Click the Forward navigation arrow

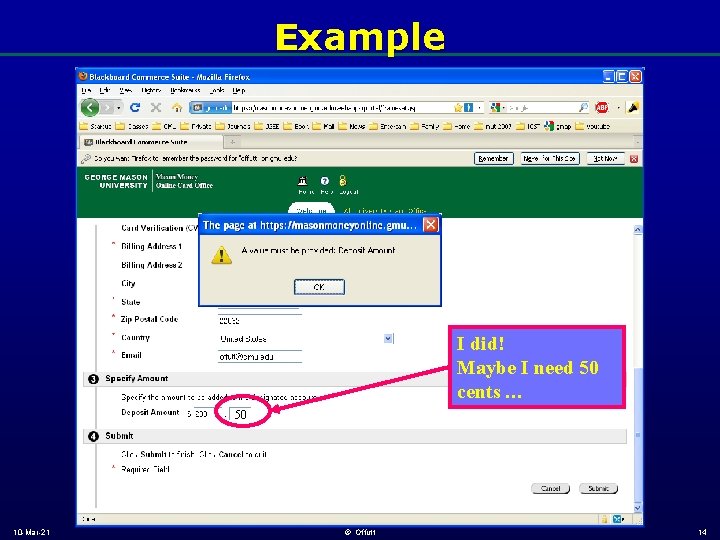107,107
